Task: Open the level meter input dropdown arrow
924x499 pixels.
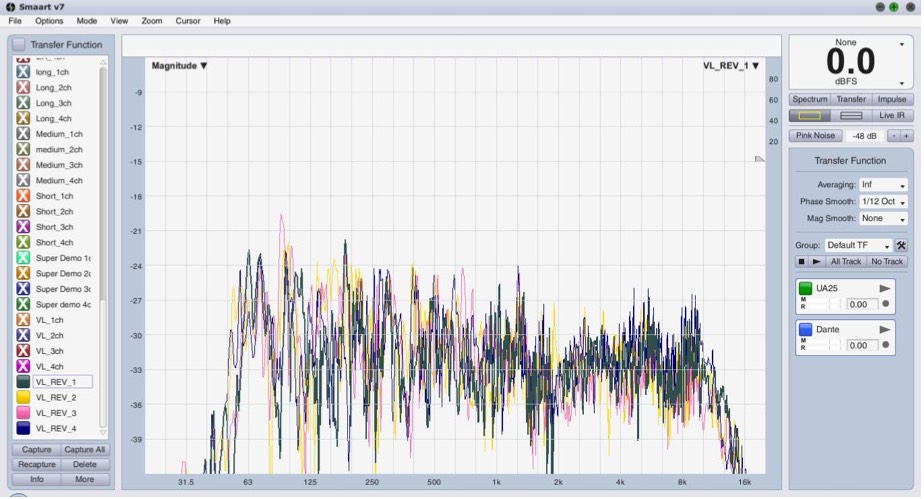Action: [x=902, y=44]
